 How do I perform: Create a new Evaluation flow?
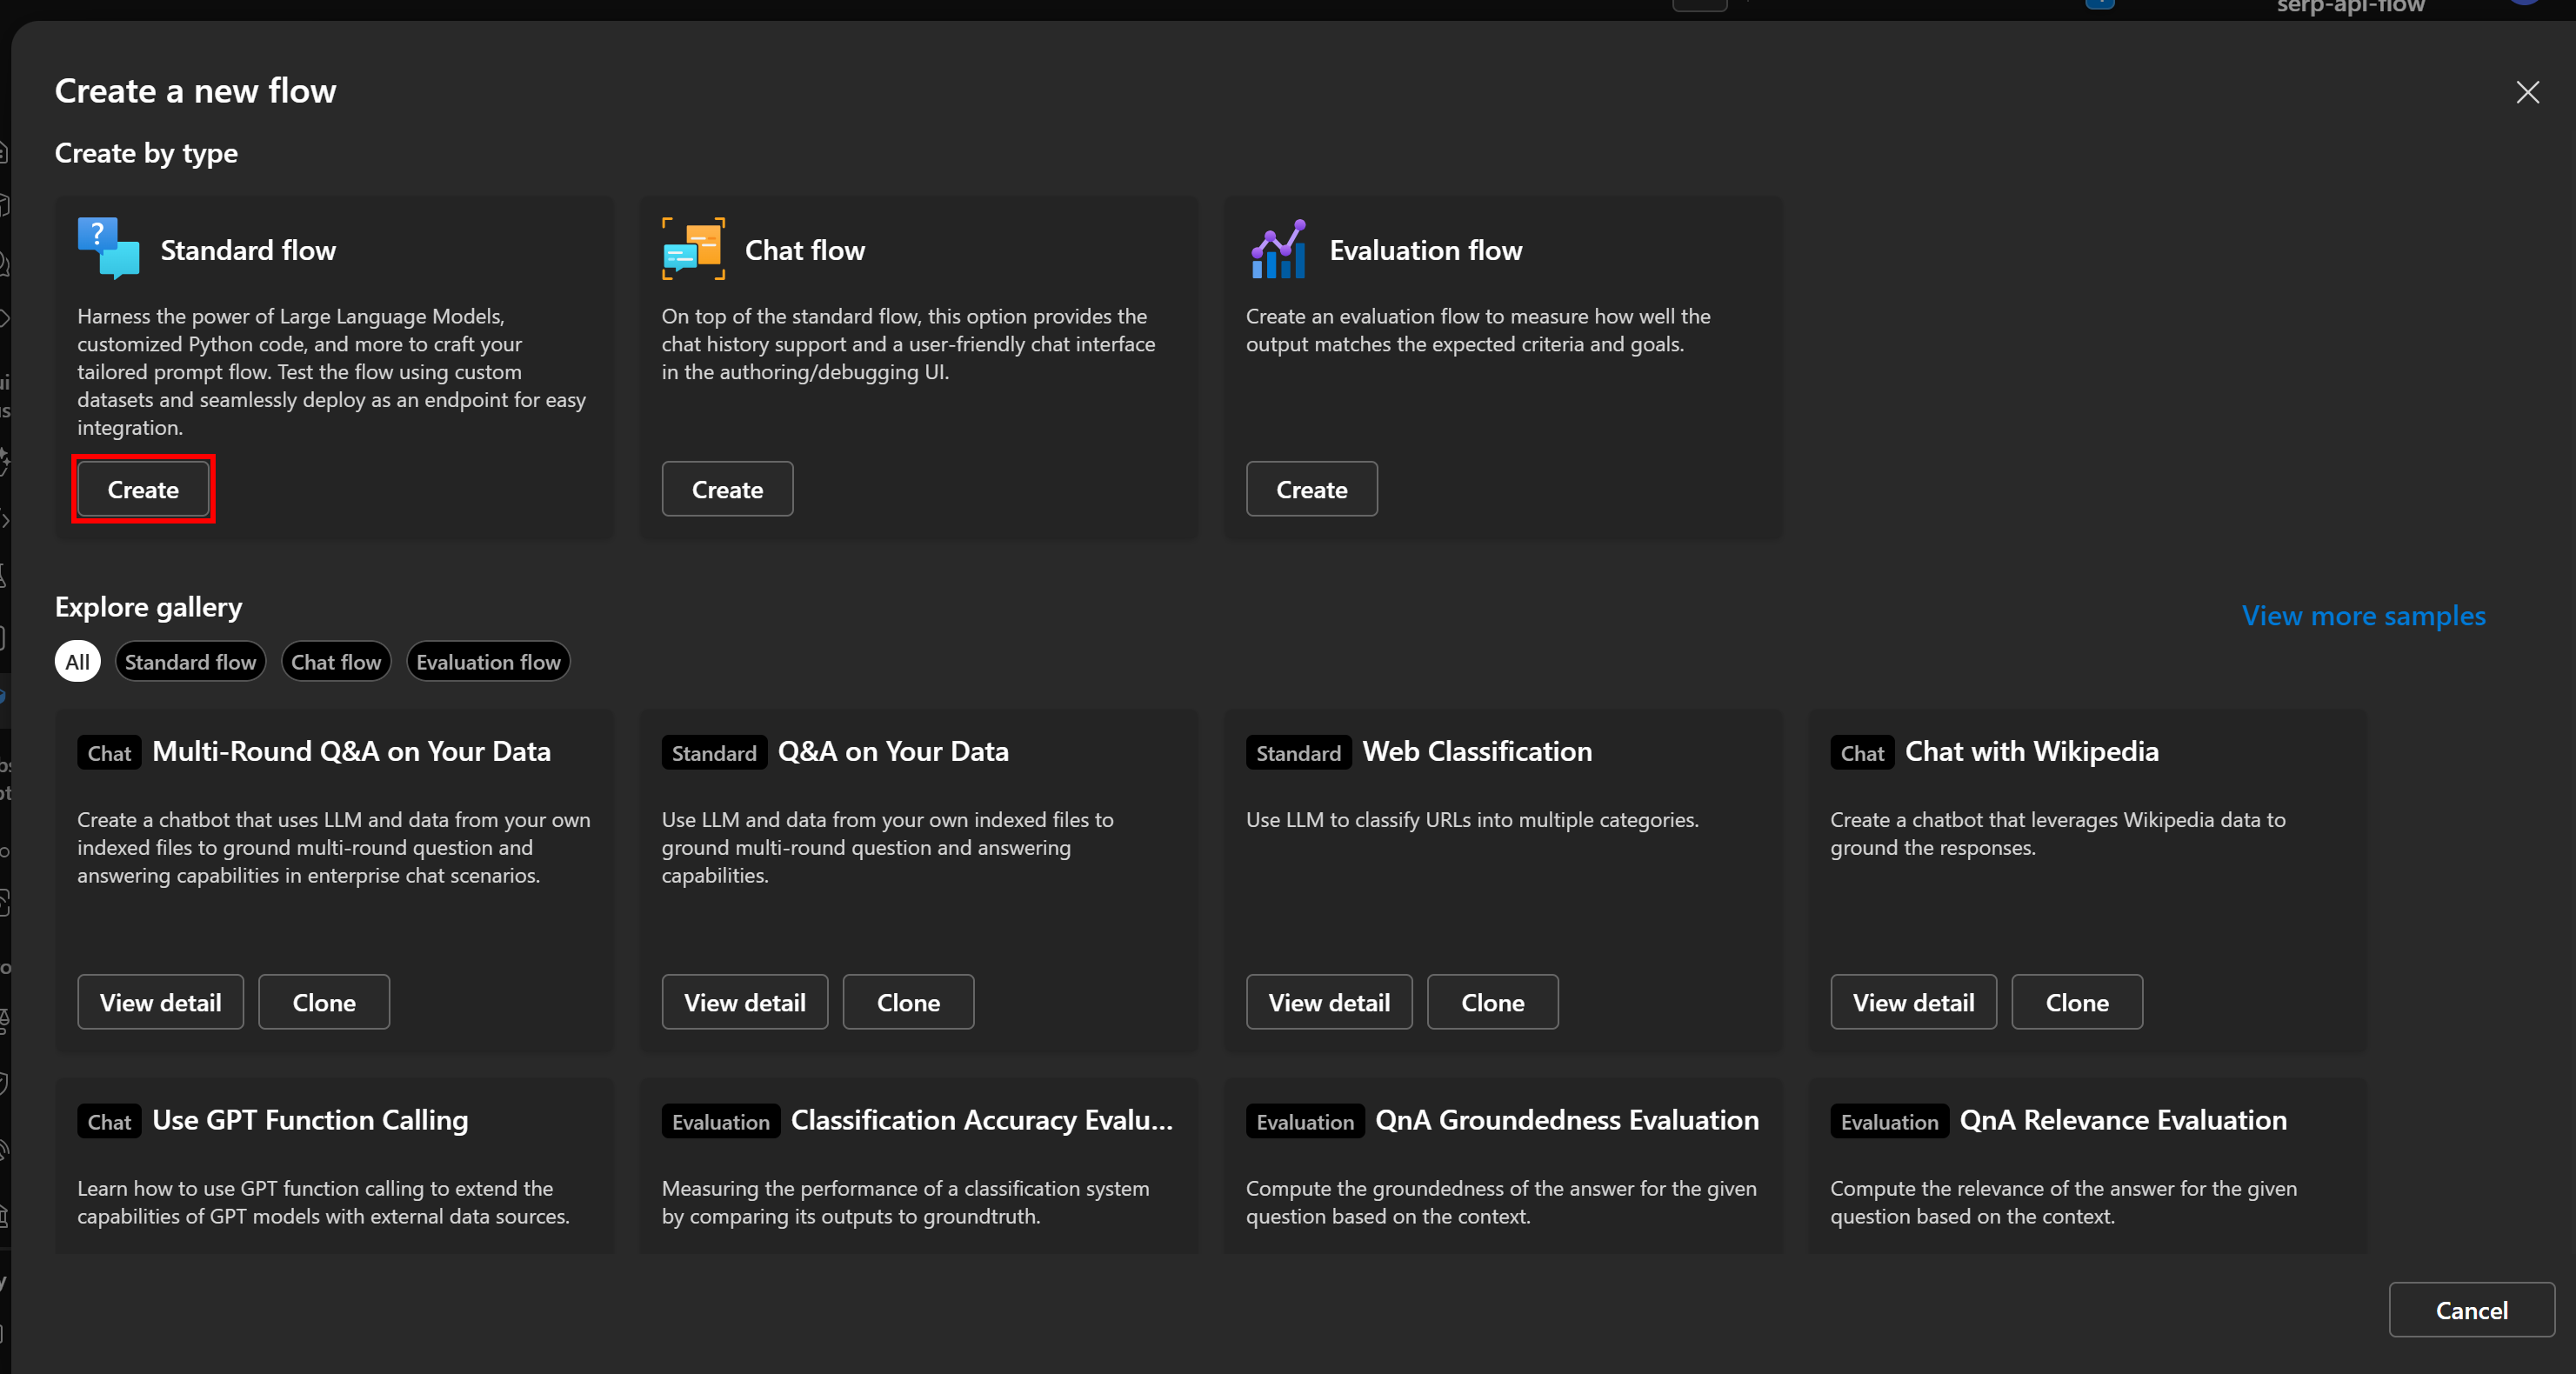point(1311,489)
